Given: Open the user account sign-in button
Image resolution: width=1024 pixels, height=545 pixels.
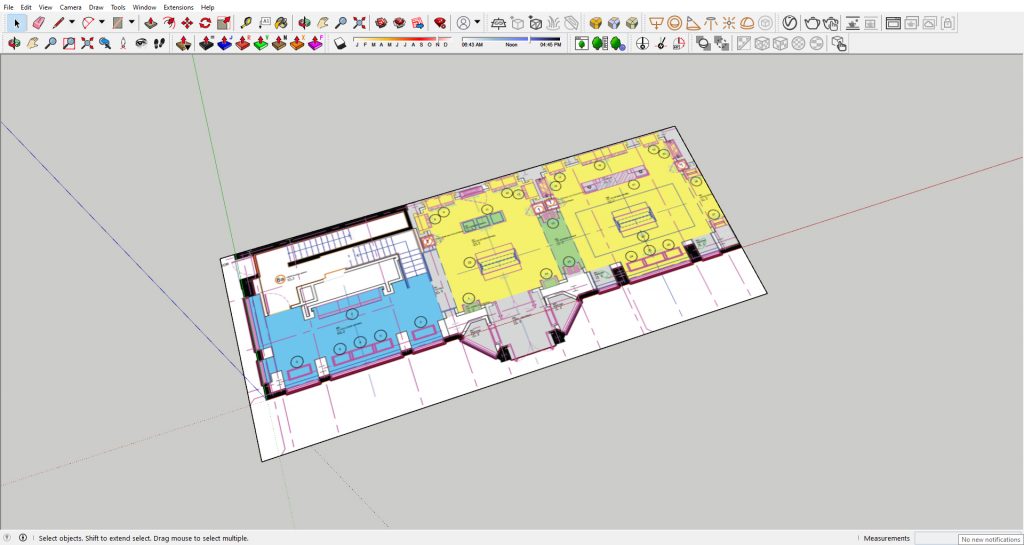Looking at the screenshot, I should tap(463, 22).
